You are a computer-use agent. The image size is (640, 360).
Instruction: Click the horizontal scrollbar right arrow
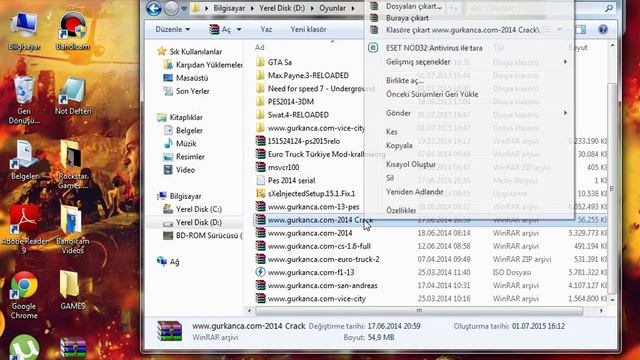coord(601,311)
